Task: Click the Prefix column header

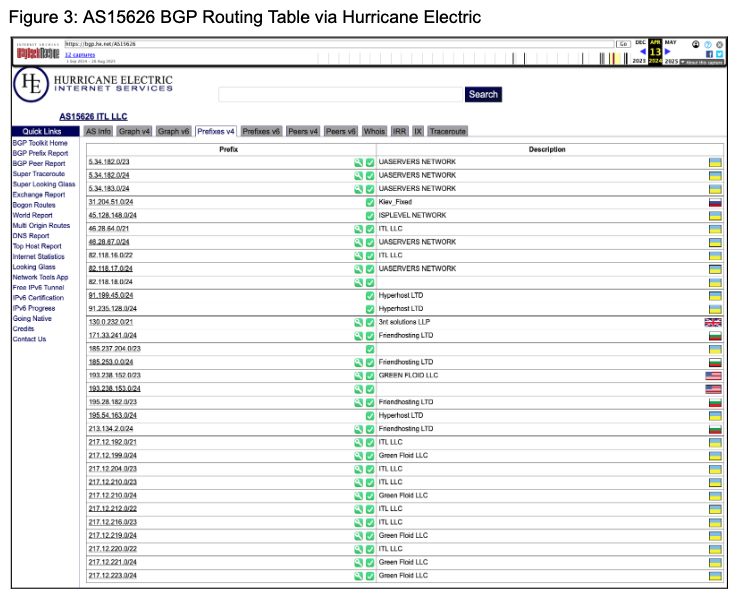Action: pos(229,149)
